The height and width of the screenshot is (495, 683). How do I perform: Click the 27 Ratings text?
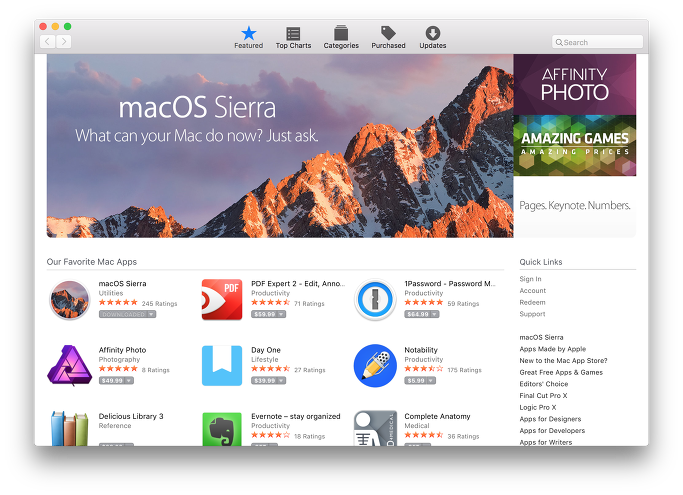(310, 370)
